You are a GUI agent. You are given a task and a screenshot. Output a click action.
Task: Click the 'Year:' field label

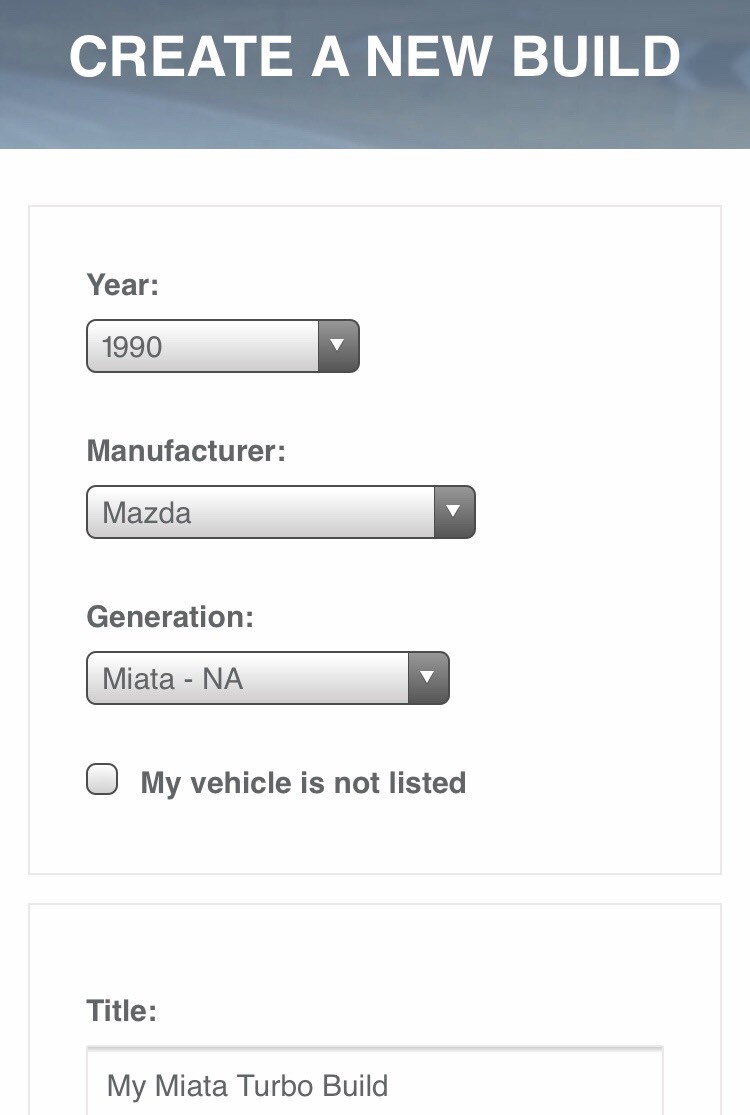(x=123, y=285)
